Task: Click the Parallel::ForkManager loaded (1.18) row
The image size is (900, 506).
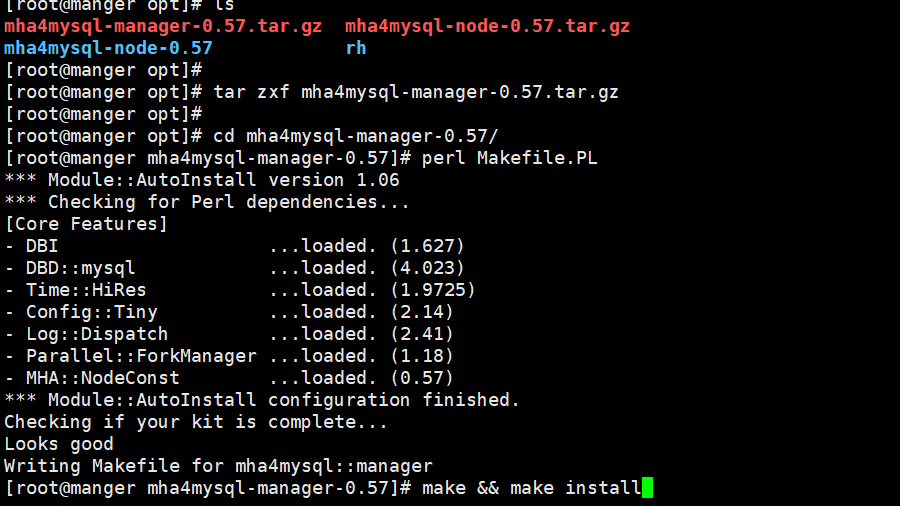Action: 229,356
